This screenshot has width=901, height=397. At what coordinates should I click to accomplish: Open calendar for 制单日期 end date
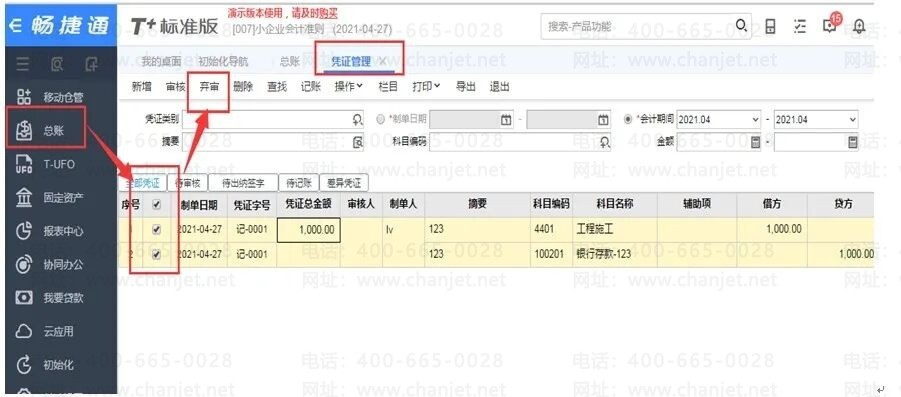tap(603, 120)
